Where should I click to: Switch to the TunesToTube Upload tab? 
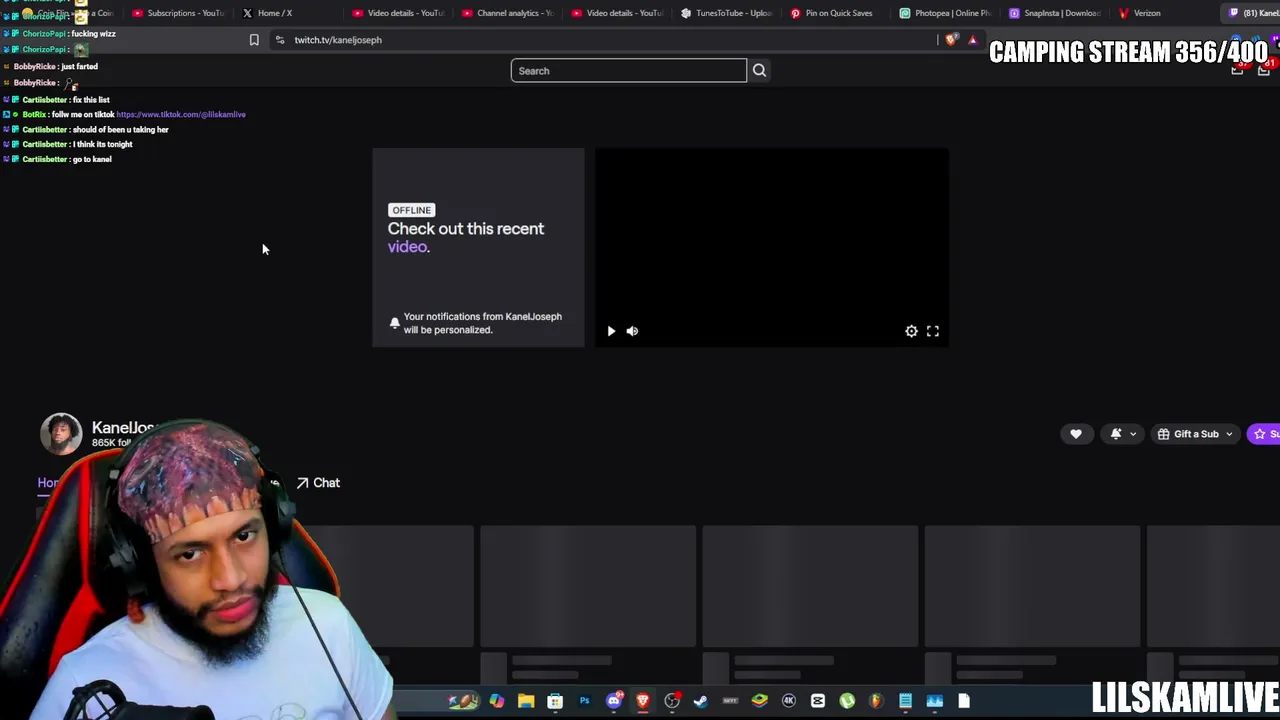[726, 13]
